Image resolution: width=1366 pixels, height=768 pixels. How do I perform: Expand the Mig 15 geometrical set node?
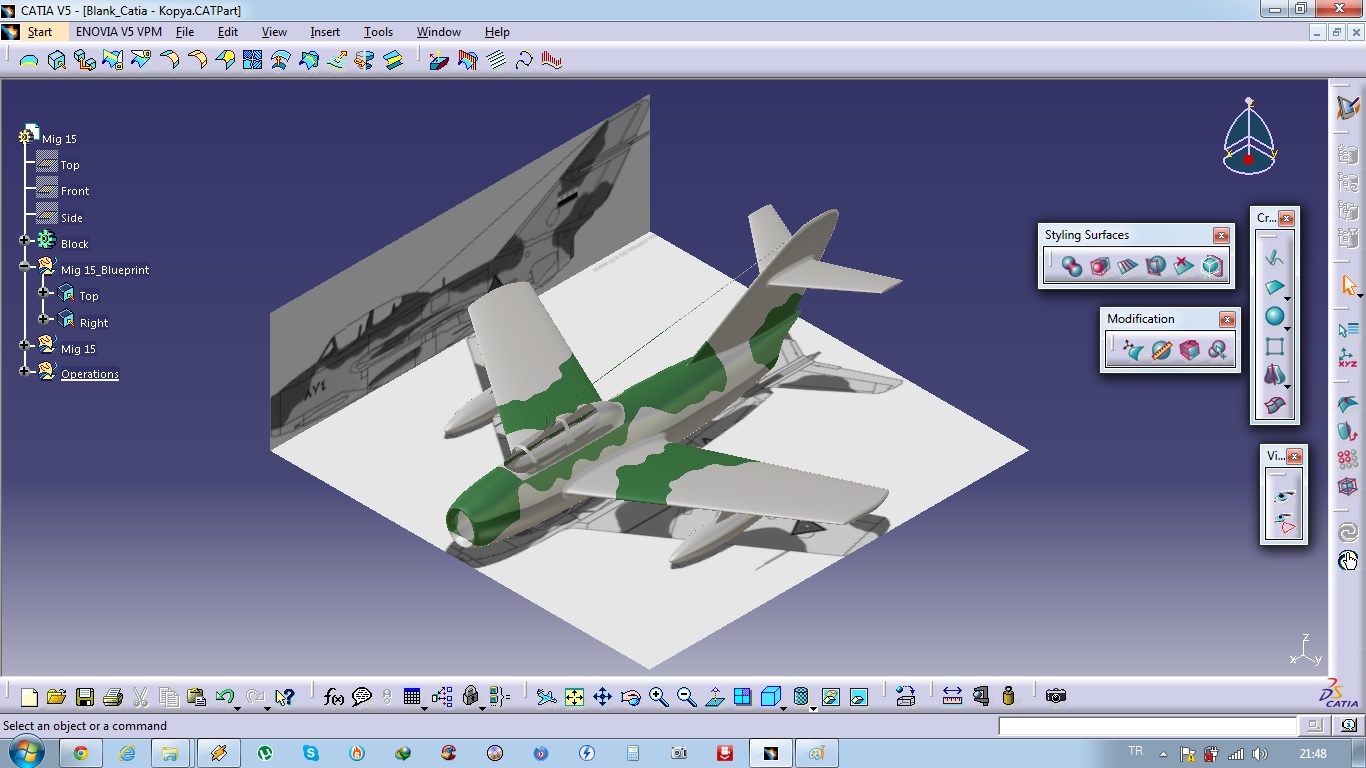click(x=24, y=345)
